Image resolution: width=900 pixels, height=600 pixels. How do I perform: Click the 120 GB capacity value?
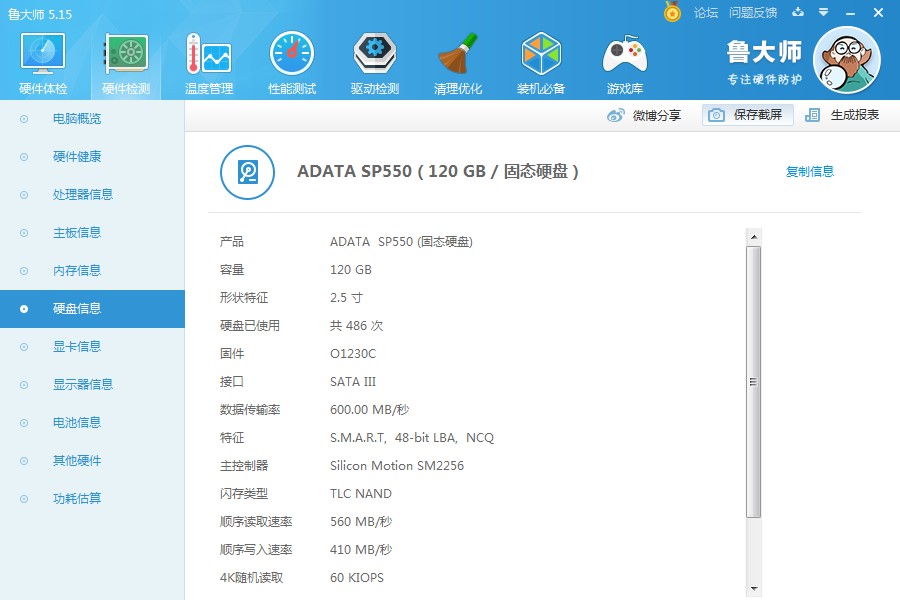point(351,270)
